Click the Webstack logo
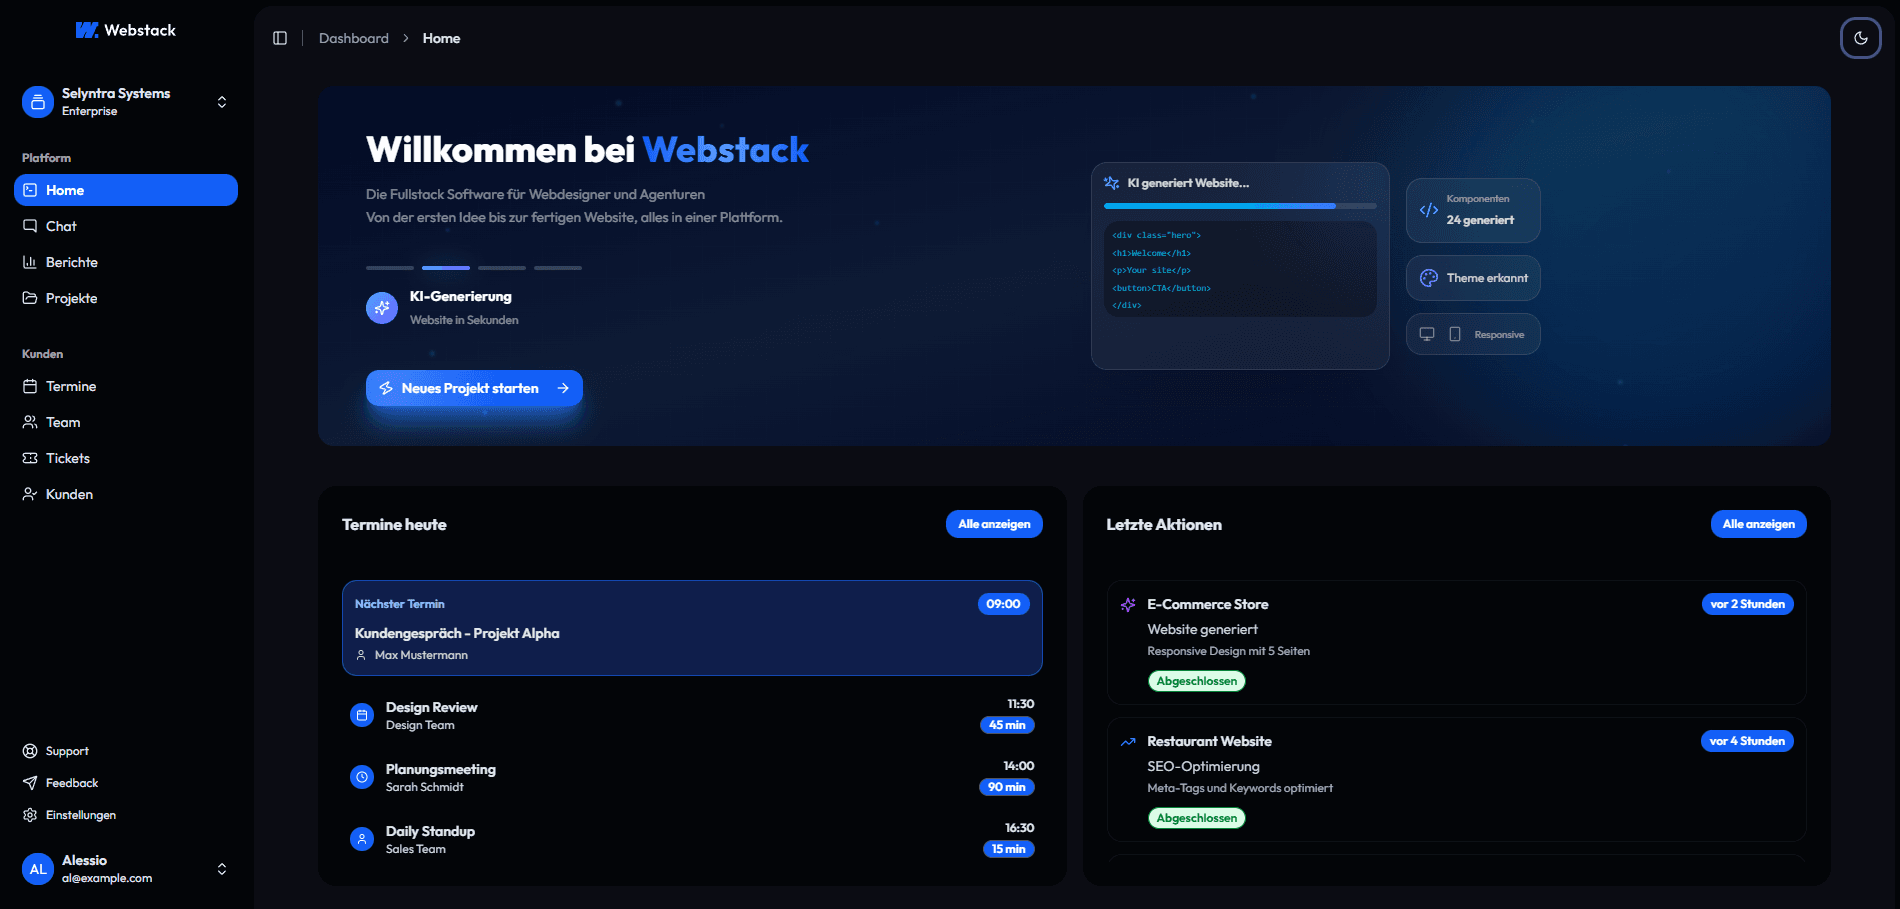Image resolution: width=1900 pixels, height=909 pixels. pyautogui.click(x=126, y=30)
